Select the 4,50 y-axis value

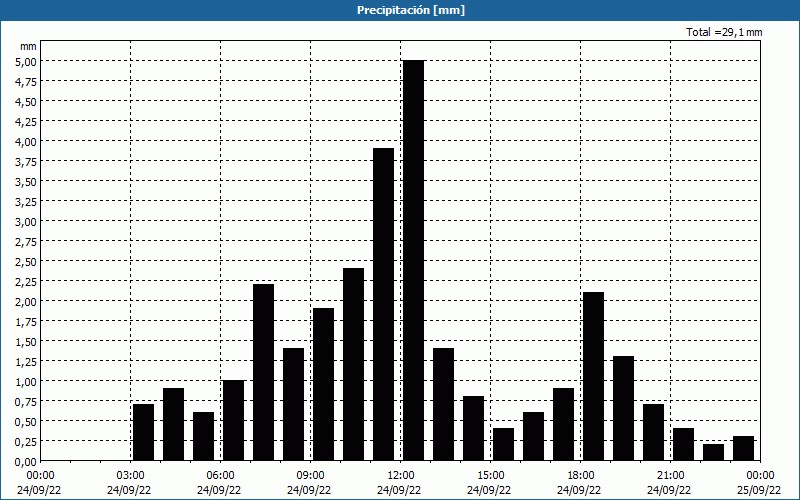point(26,102)
